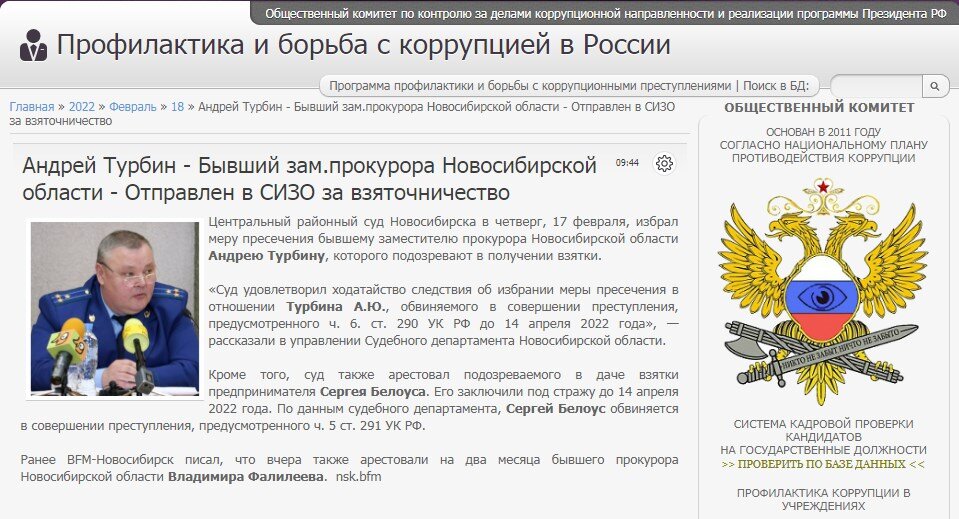Click the site title Профилактика и борьба с коррупцией
This screenshot has height=519, width=959.
click(x=363, y=45)
